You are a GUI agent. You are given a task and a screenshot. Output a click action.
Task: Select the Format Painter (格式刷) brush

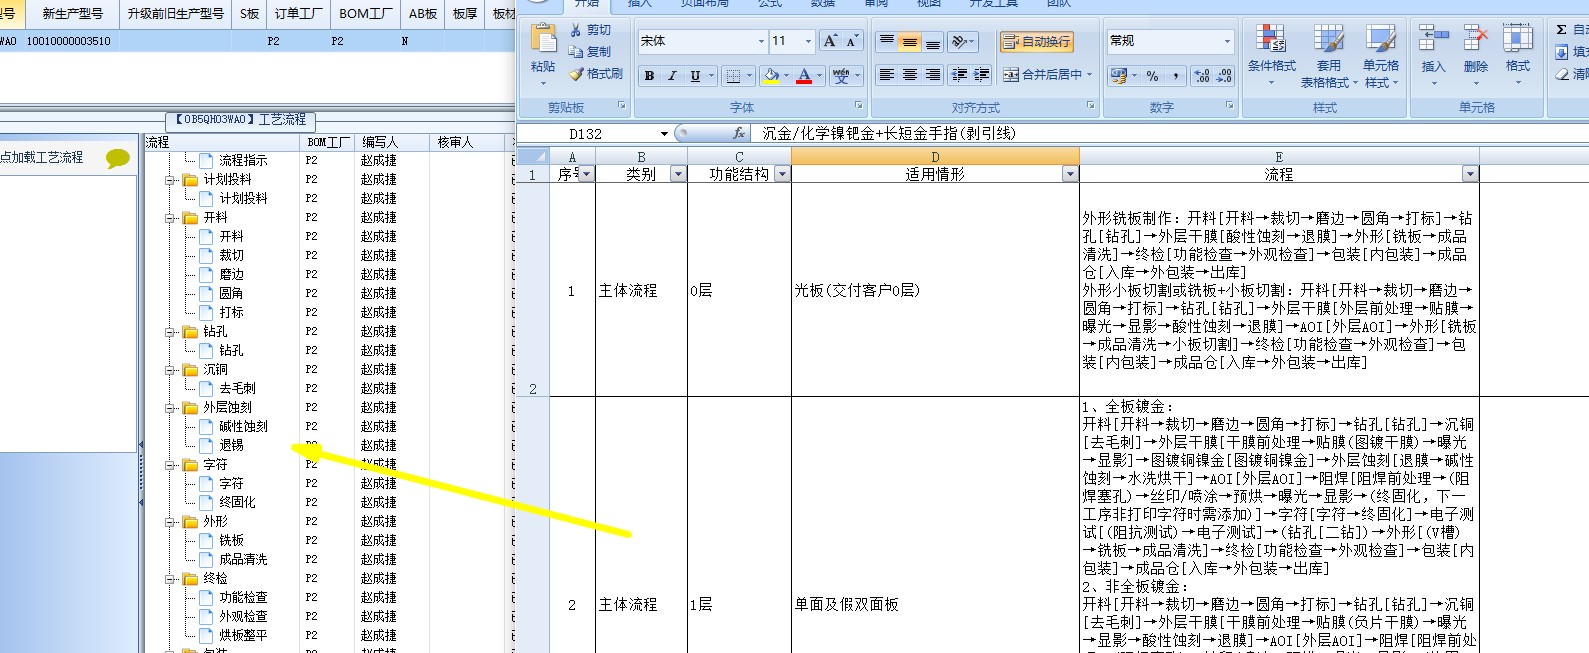[x=576, y=74]
